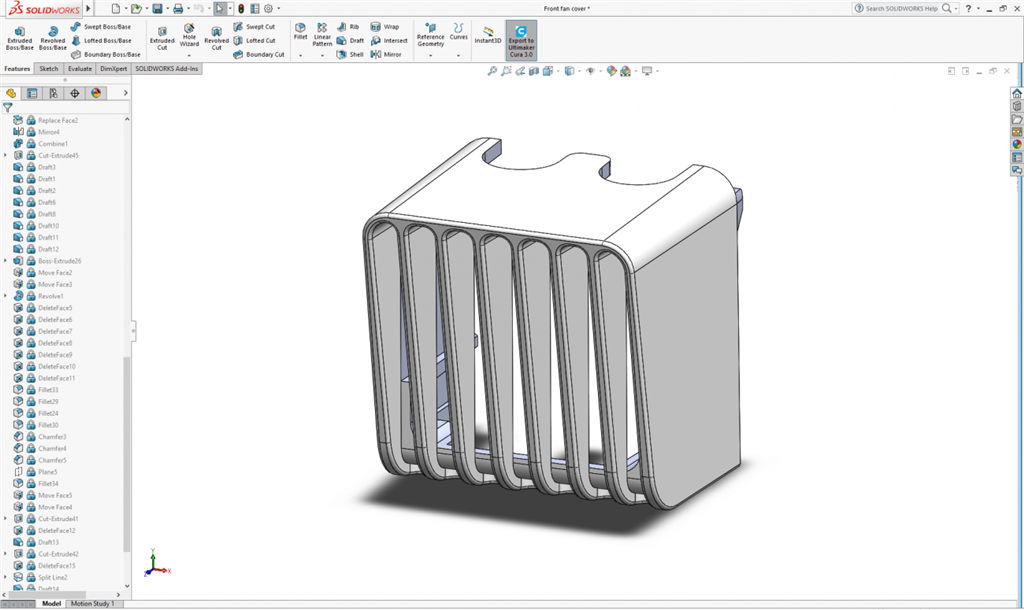
Task: Open the DisplayManager panel tab
Action: click(x=96, y=93)
